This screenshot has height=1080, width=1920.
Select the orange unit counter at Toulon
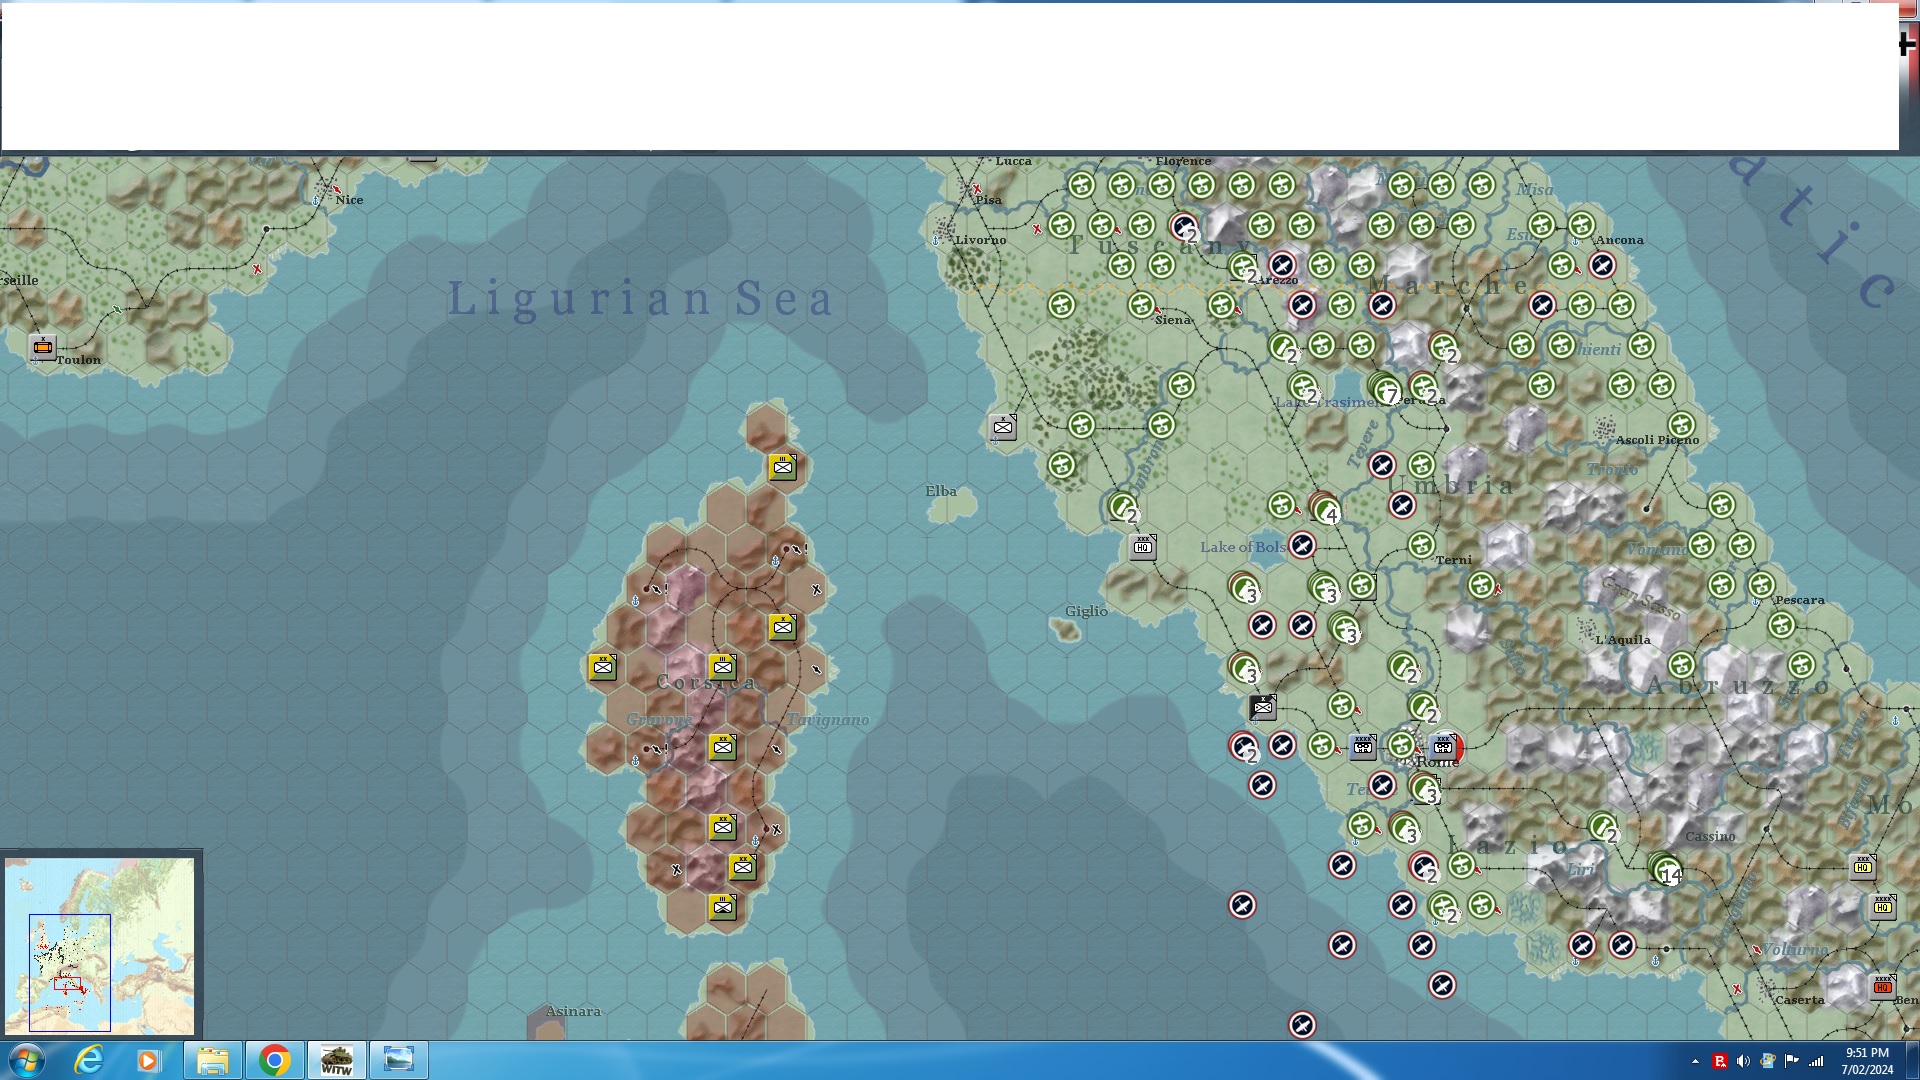(x=42, y=347)
